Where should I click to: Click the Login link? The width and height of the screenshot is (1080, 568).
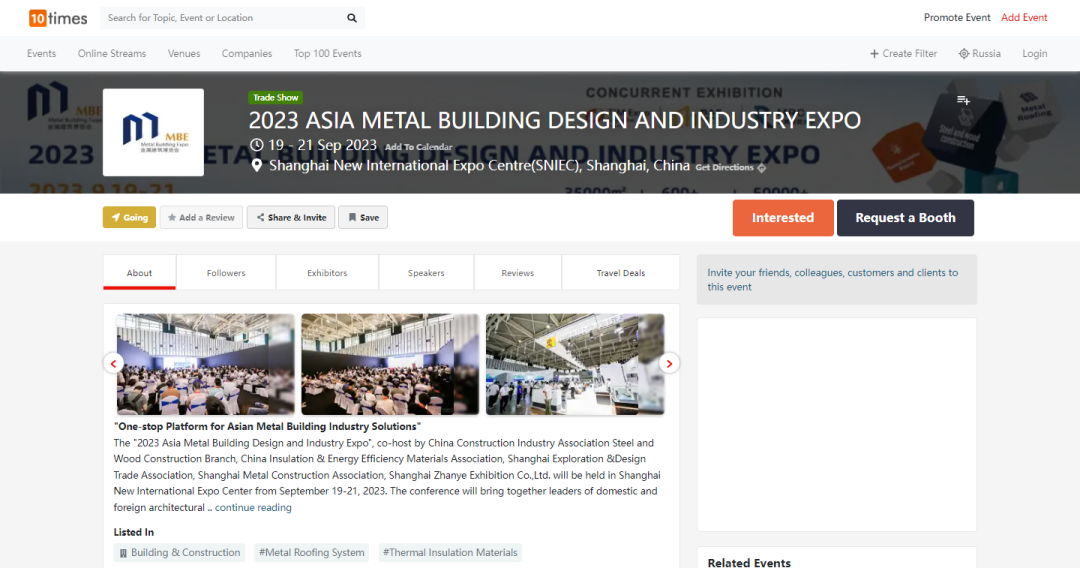[1035, 54]
